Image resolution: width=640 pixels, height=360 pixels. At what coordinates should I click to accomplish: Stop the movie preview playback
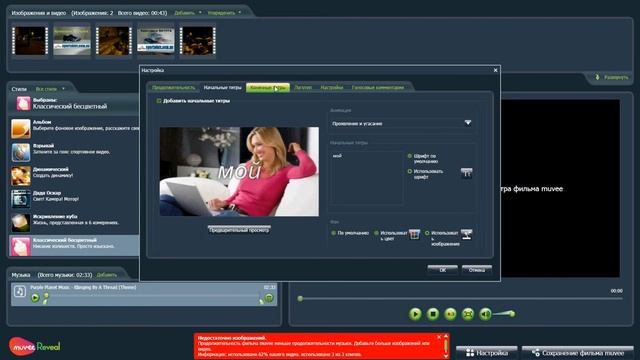pyautogui.click(x=433, y=314)
